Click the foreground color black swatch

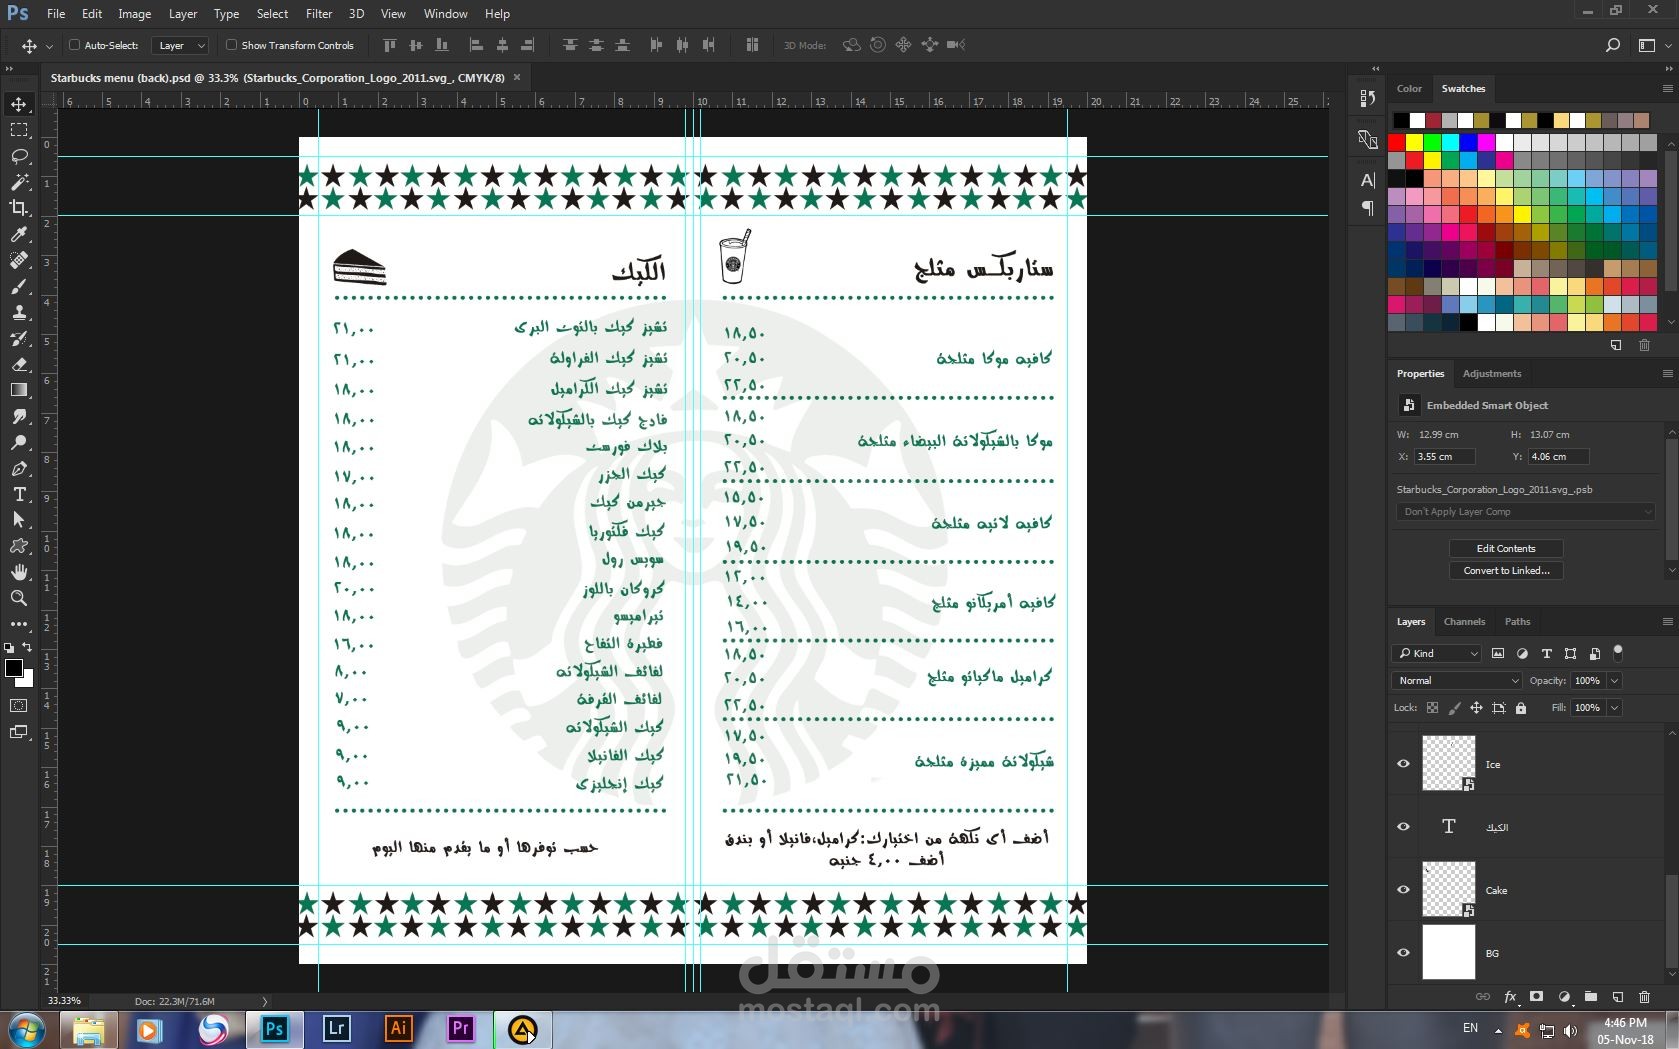[14, 668]
